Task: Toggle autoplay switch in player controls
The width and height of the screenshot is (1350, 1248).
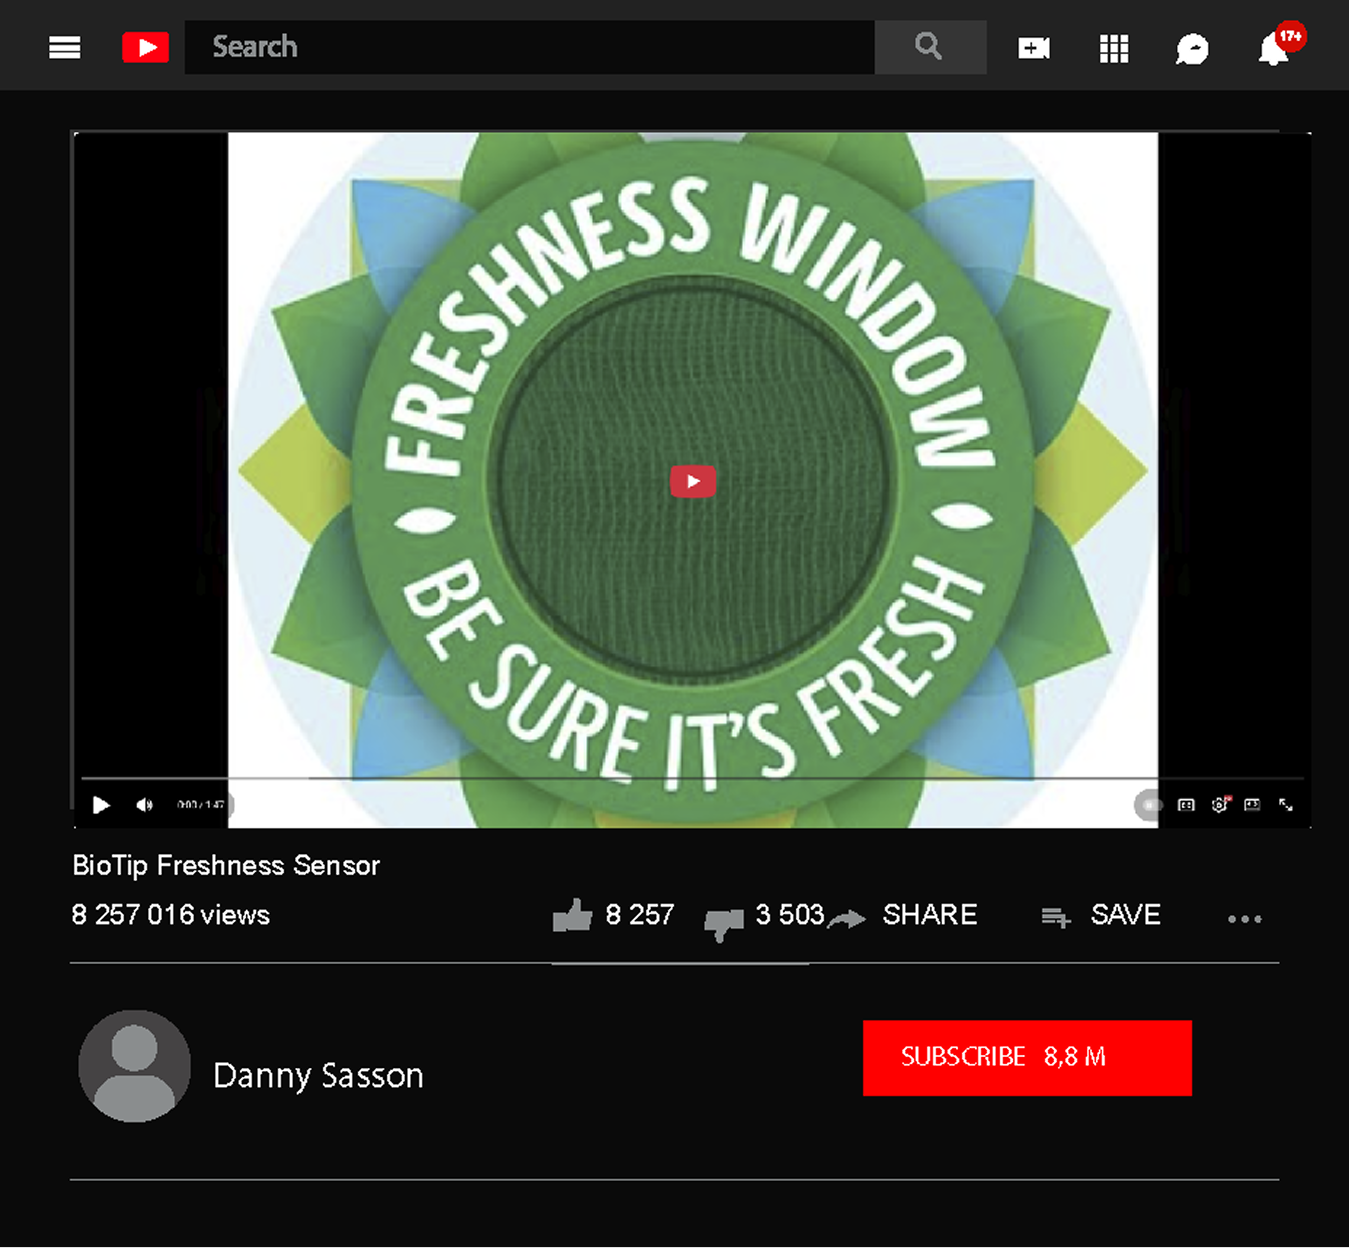Action: (x=1149, y=805)
